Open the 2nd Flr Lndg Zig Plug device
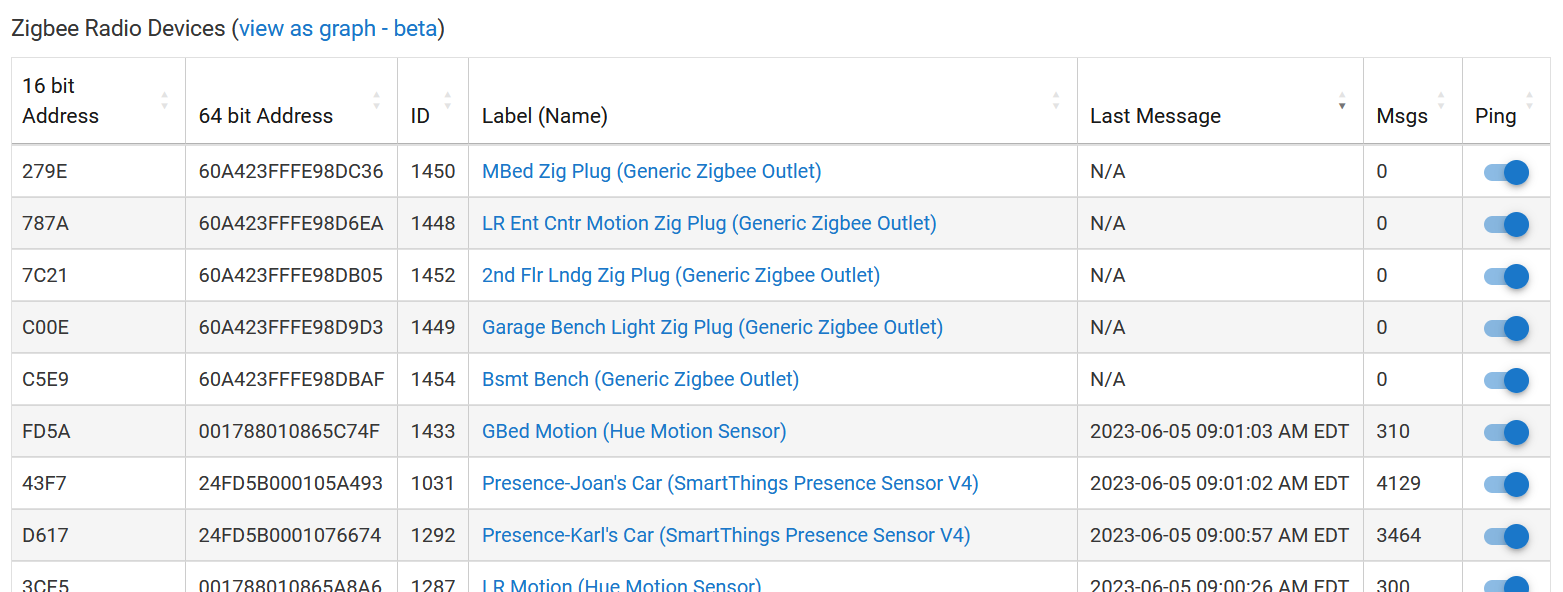The height and width of the screenshot is (592, 1563). point(681,275)
